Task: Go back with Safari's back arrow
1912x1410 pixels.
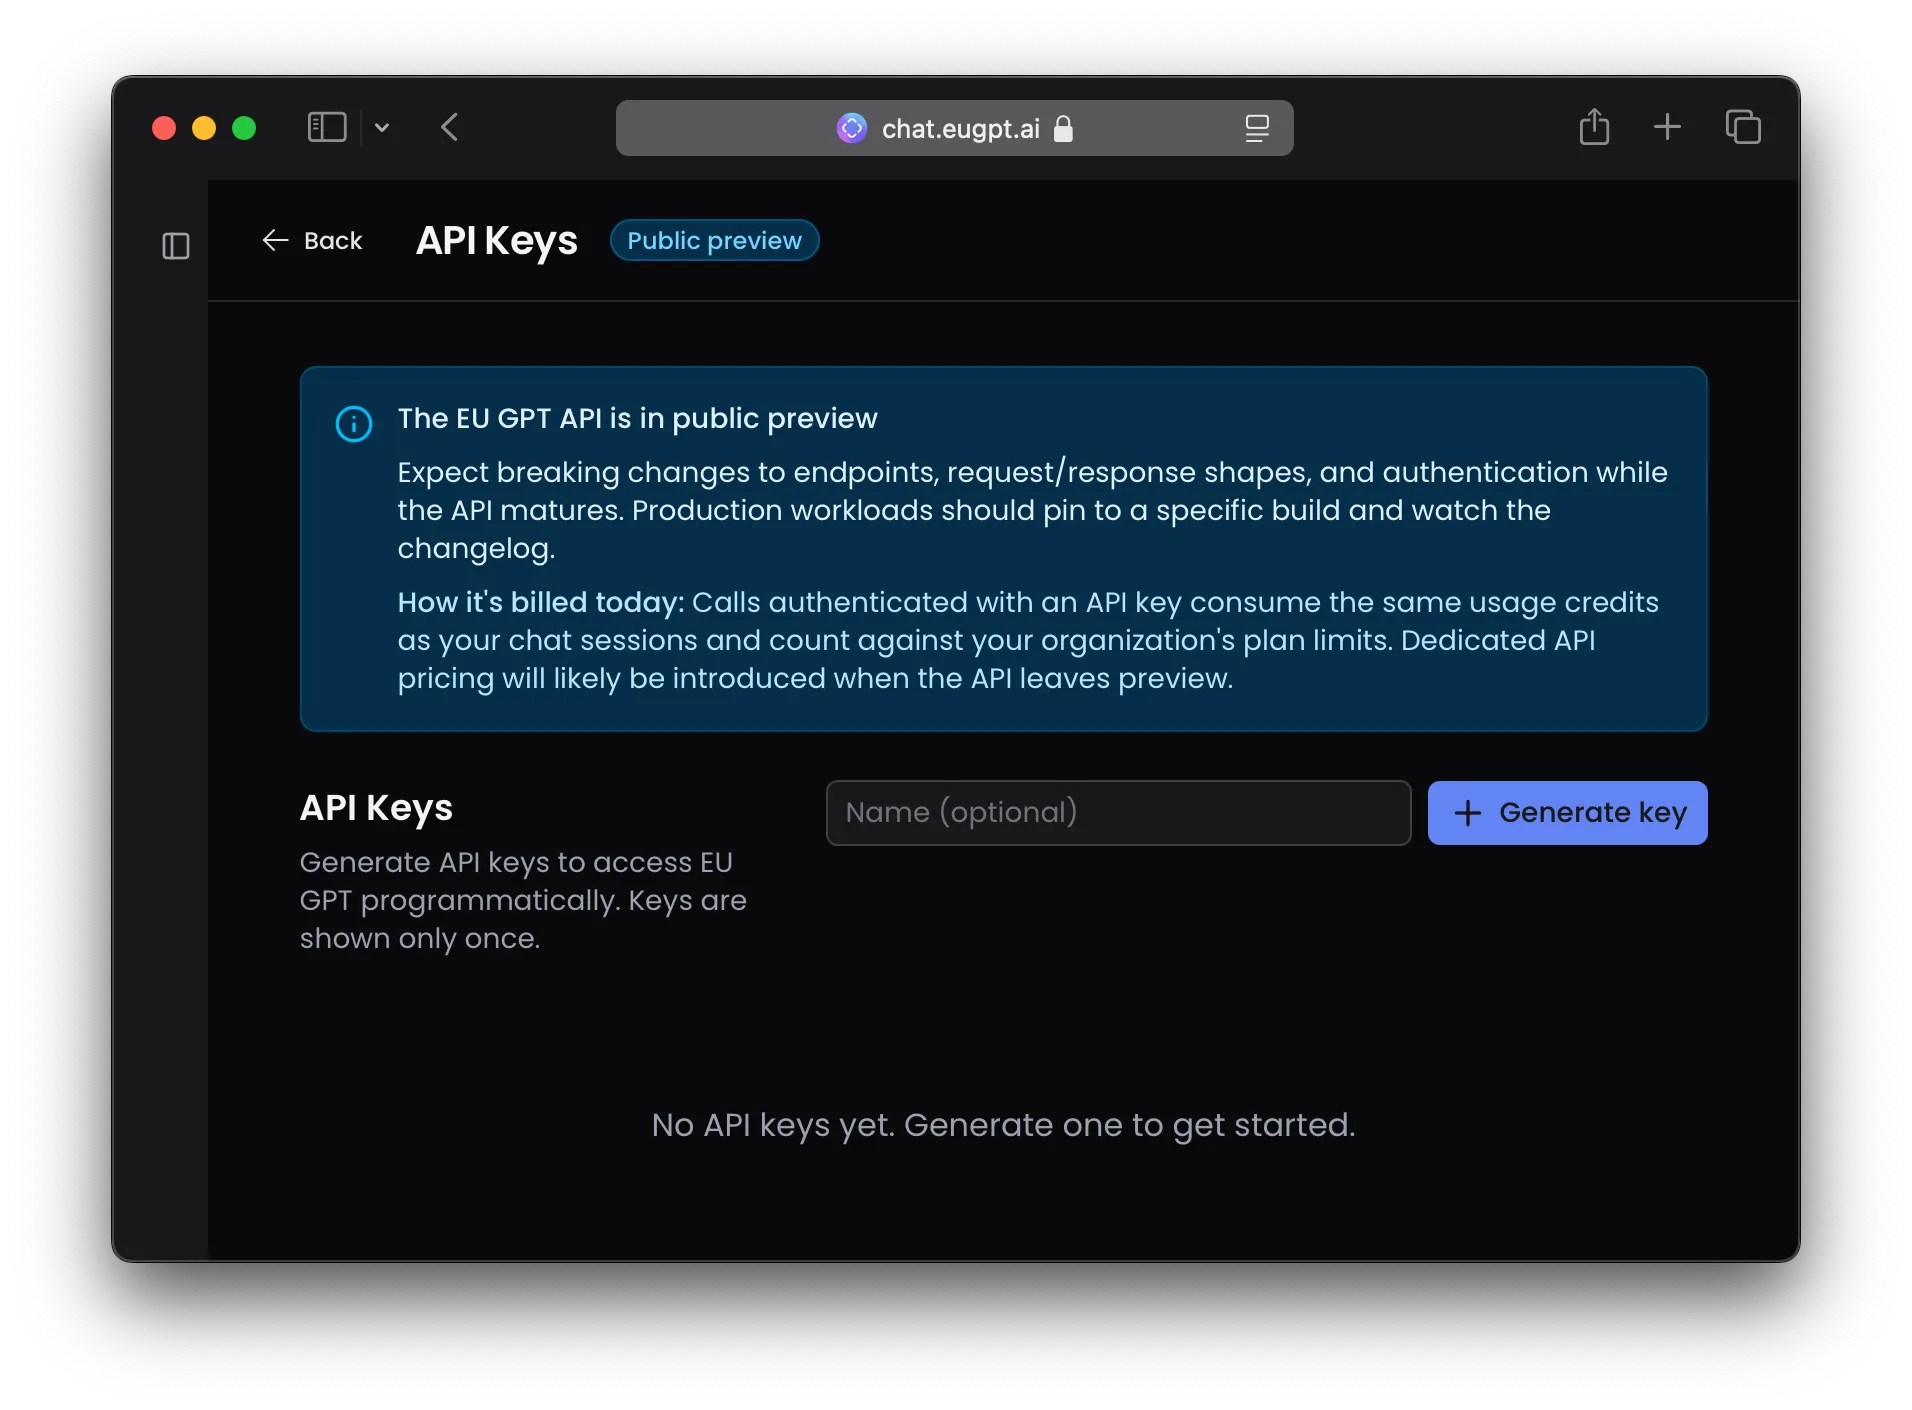Action: tap(450, 128)
